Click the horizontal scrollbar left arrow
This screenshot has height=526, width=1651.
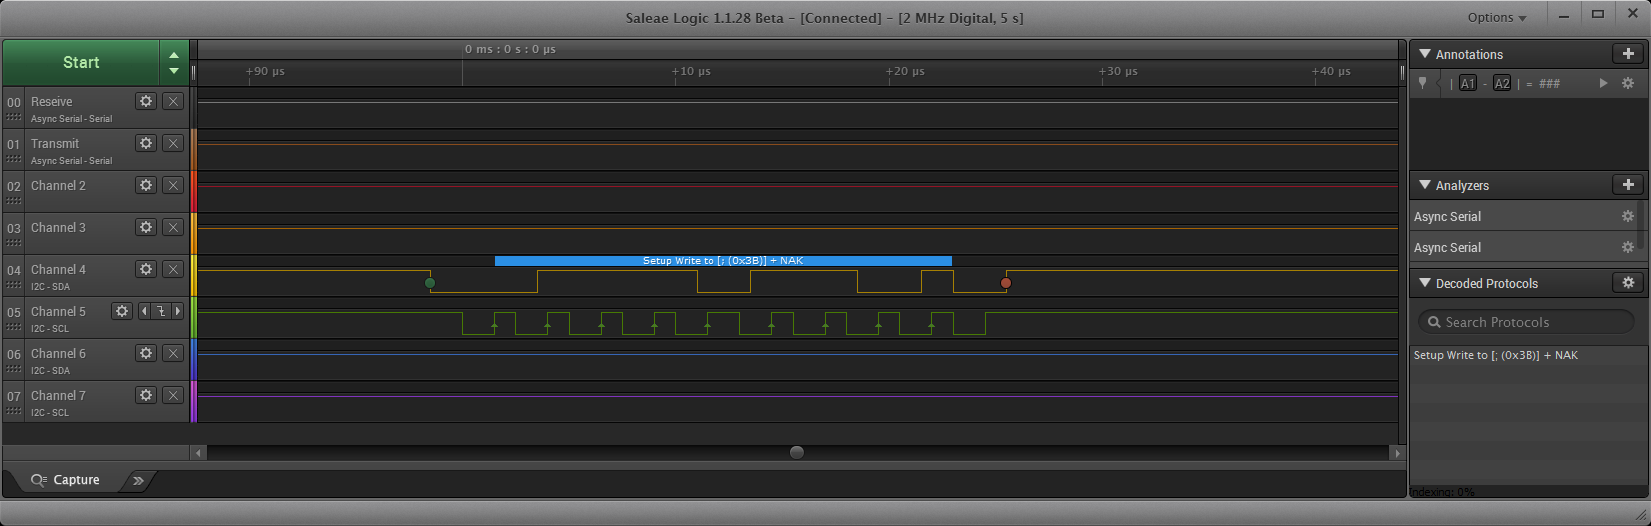[199, 453]
